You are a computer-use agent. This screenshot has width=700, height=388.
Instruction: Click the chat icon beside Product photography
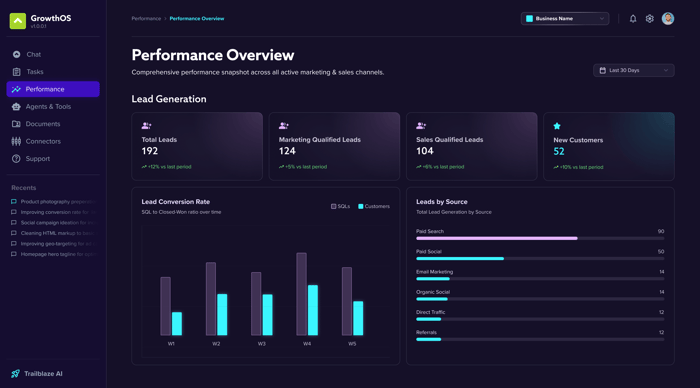tap(14, 202)
